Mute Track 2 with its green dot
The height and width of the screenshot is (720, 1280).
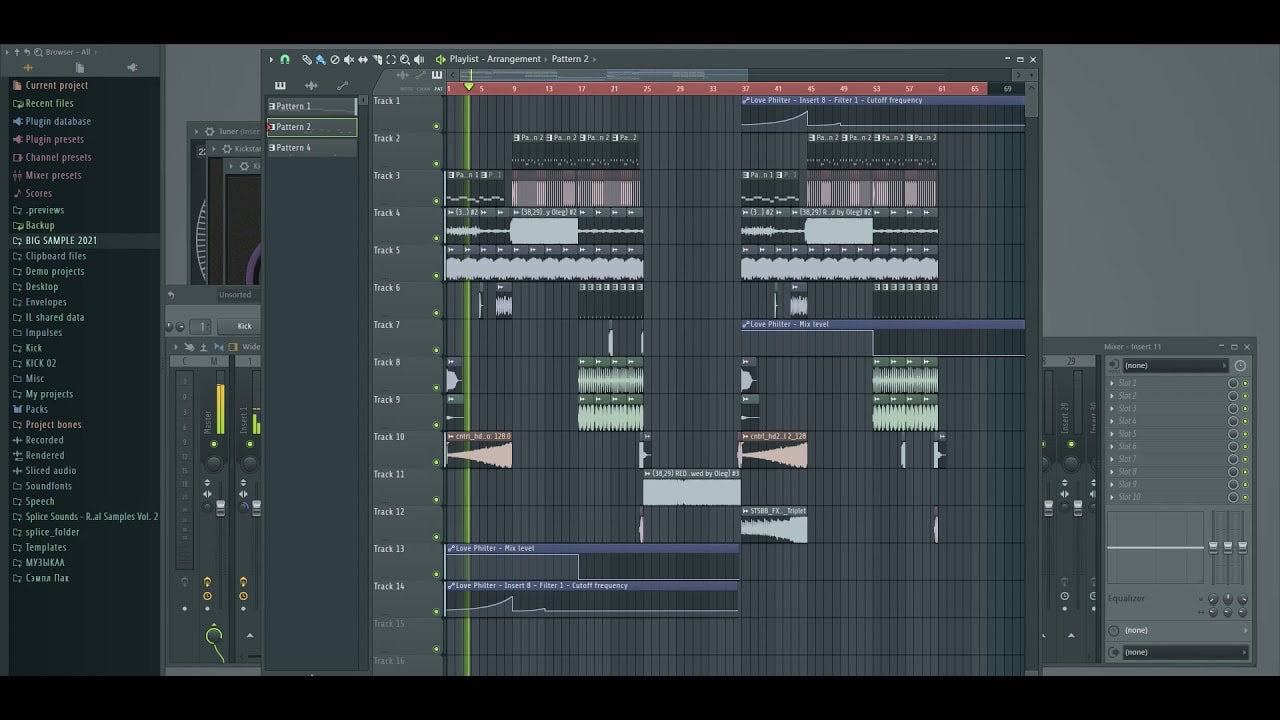coord(436,164)
